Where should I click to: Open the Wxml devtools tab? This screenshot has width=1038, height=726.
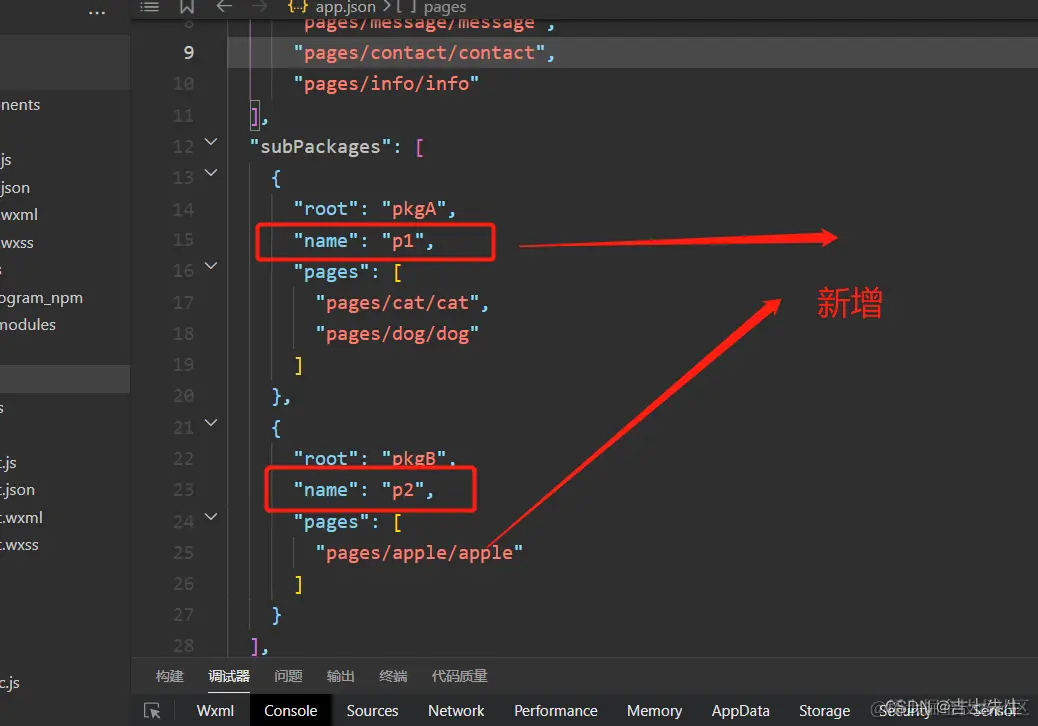(x=215, y=711)
